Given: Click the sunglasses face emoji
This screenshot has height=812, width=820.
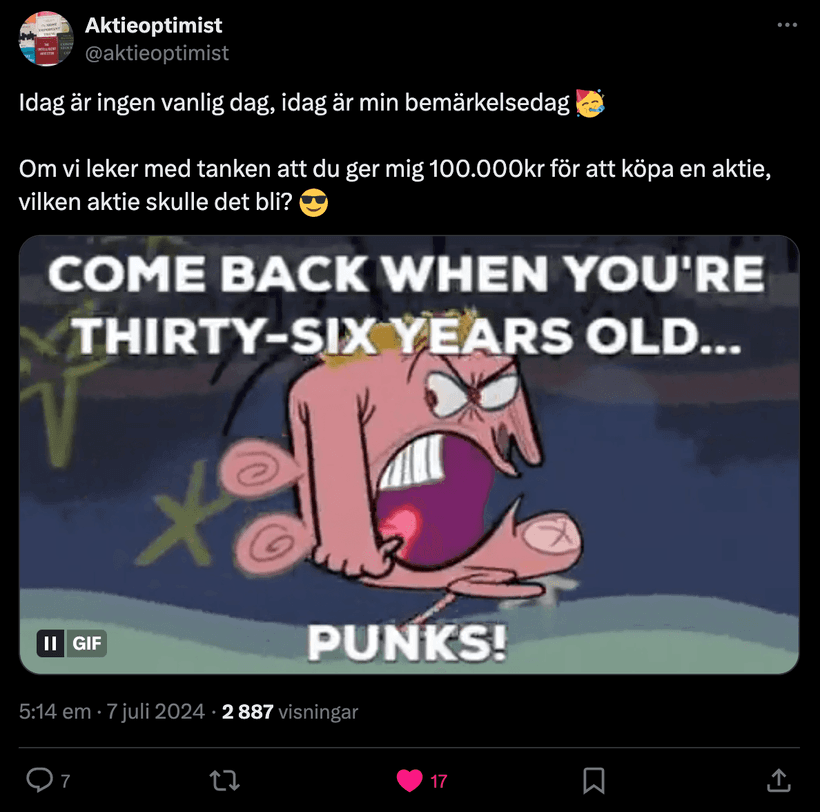Looking at the screenshot, I should [x=314, y=203].
